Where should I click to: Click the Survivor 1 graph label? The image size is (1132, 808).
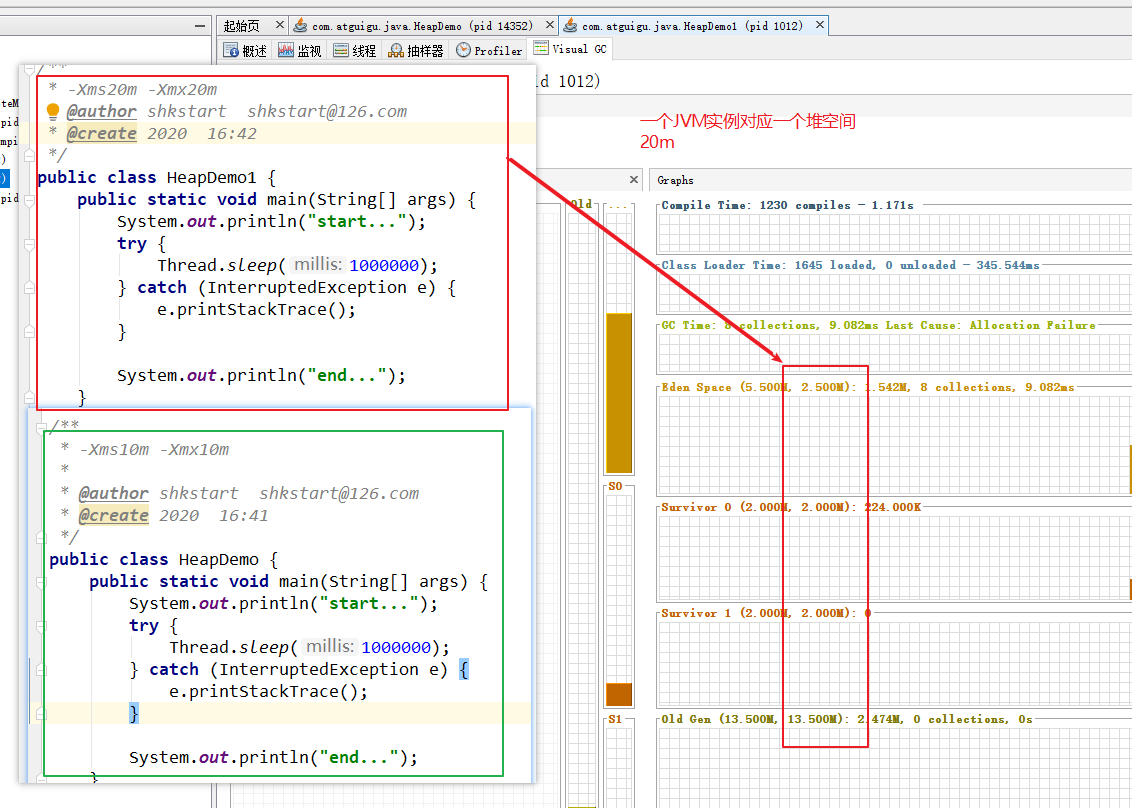click(765, 613)
